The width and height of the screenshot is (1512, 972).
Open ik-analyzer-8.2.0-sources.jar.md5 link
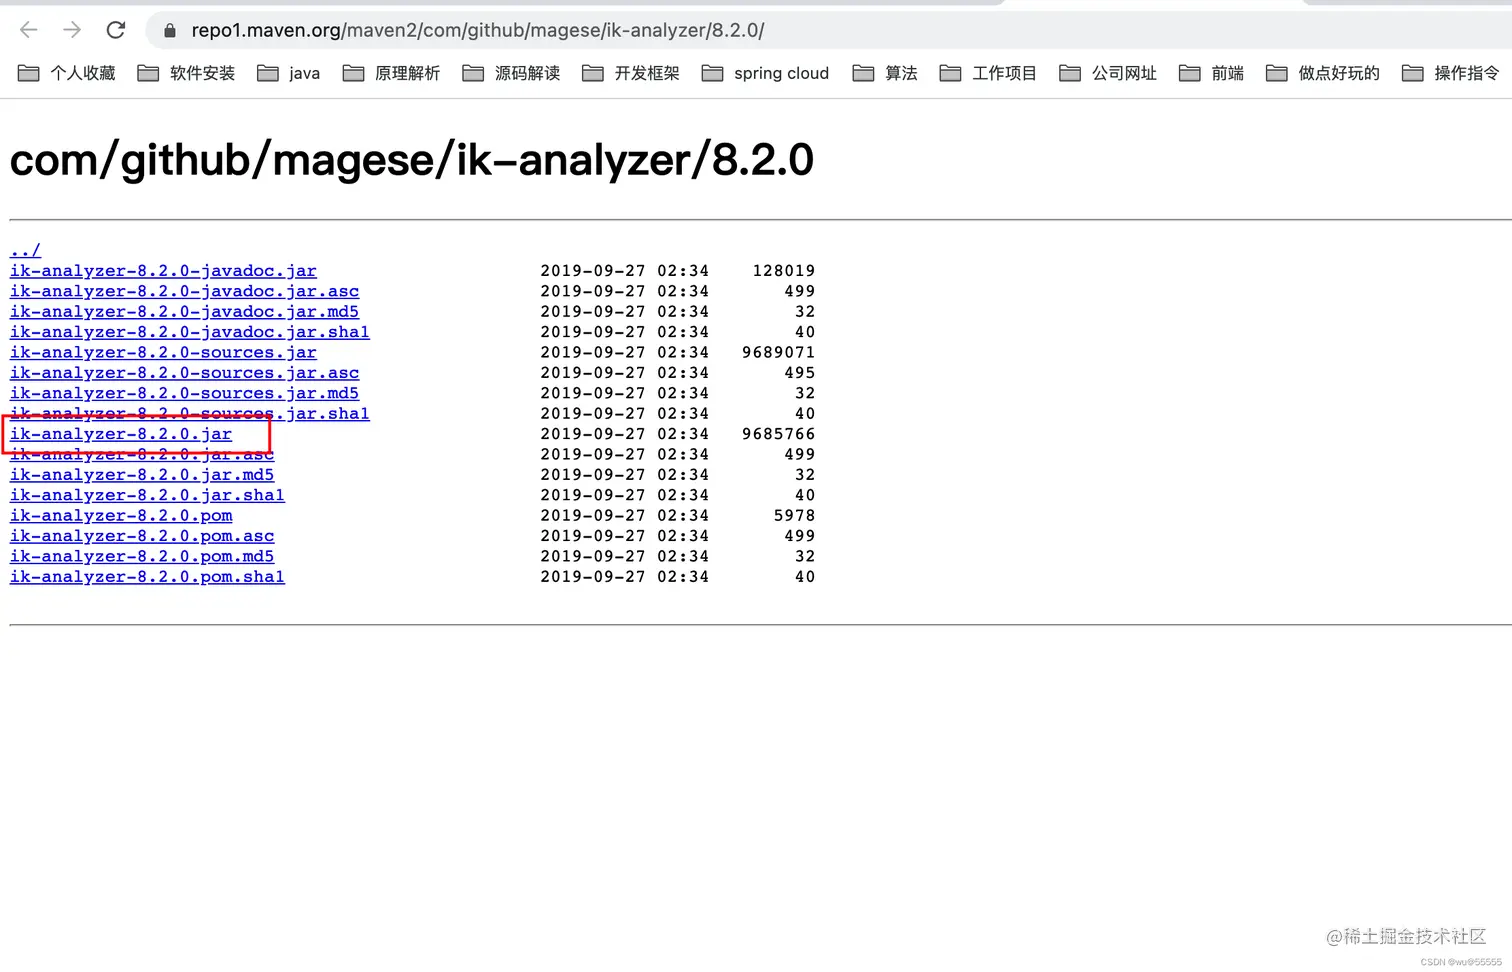(184, 393)
